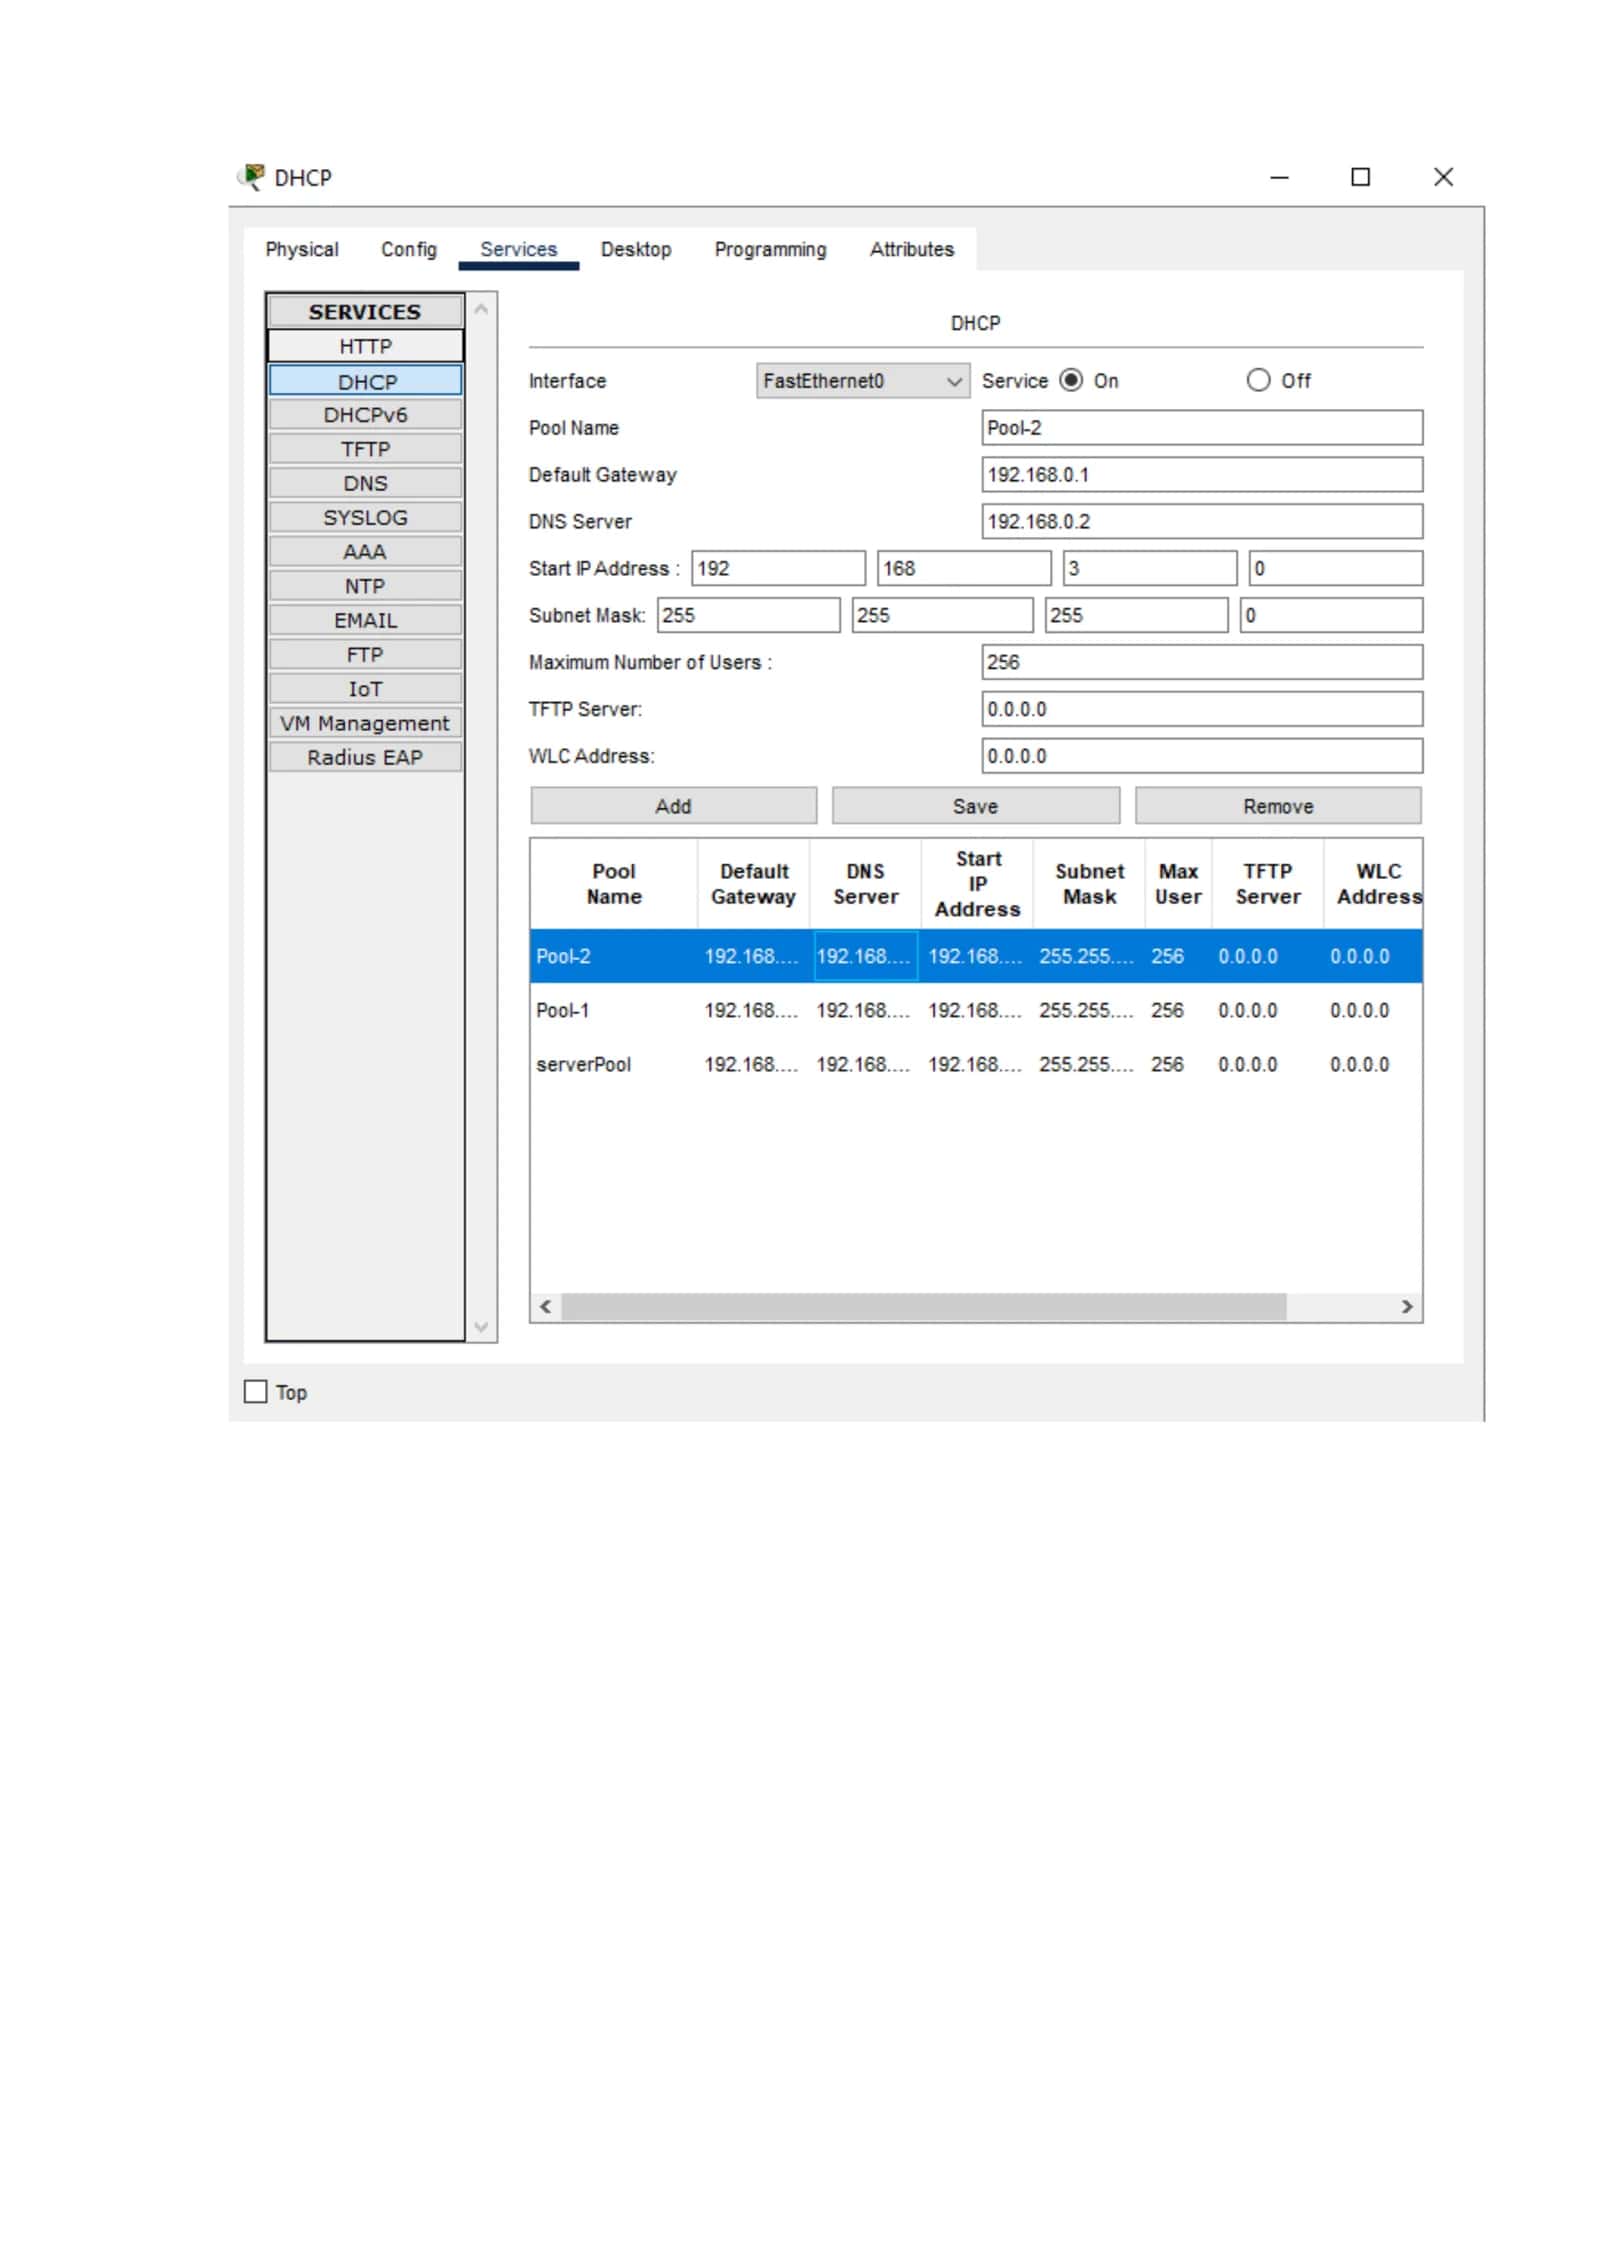This screenshot has height=2262, width=1600.
Task: Click the Default Gateway column header
Action: [x=753, y=884]
